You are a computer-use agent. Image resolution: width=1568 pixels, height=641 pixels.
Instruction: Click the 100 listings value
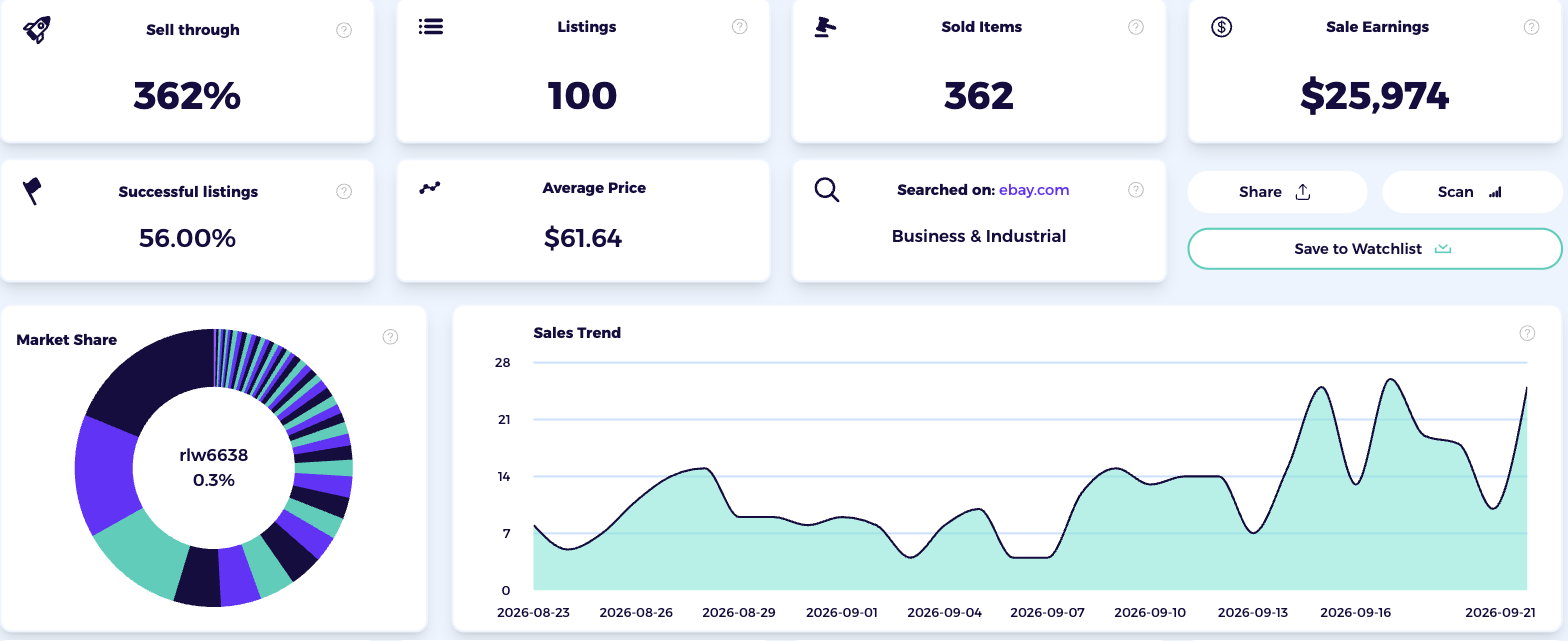click(583, 96)
